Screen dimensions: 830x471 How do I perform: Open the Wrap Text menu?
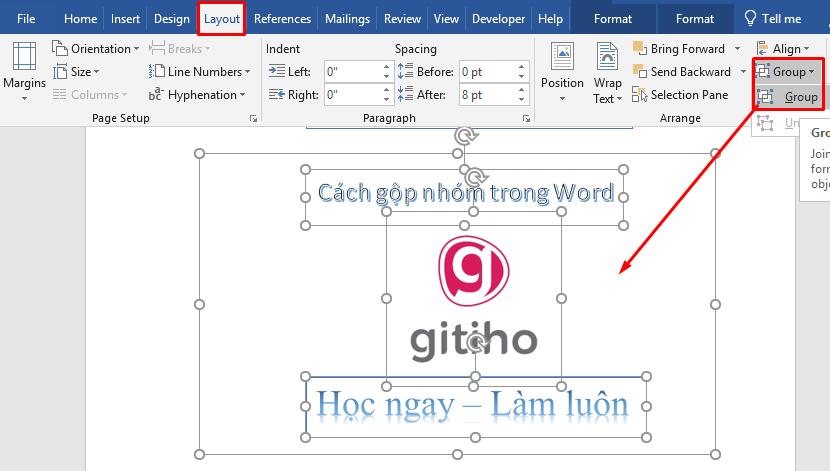tap(608, 73)
